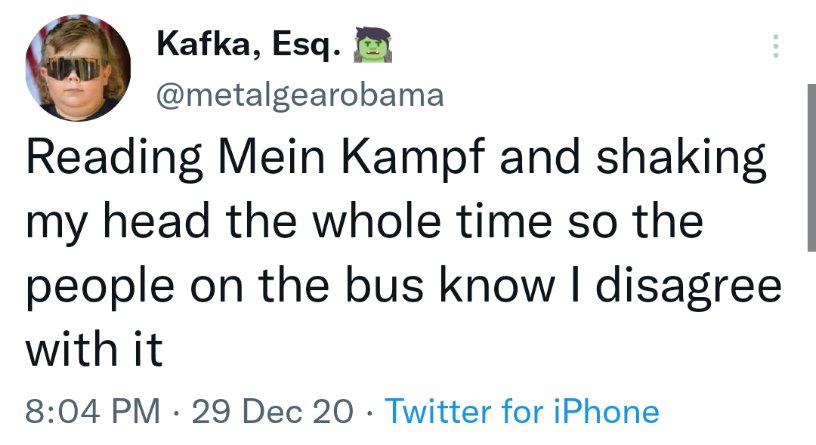Click the tweet line starting "my head"

pos(364,222)
